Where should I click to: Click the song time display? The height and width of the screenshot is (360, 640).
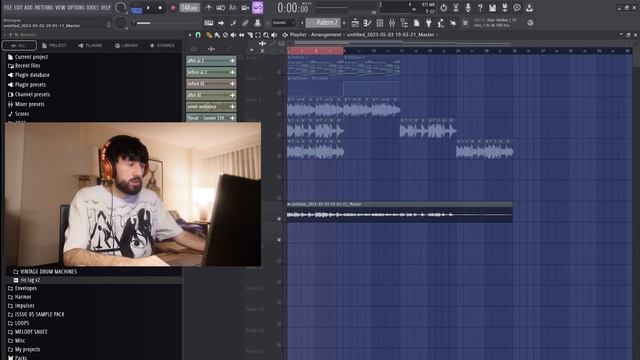click(x=293, y=8)
